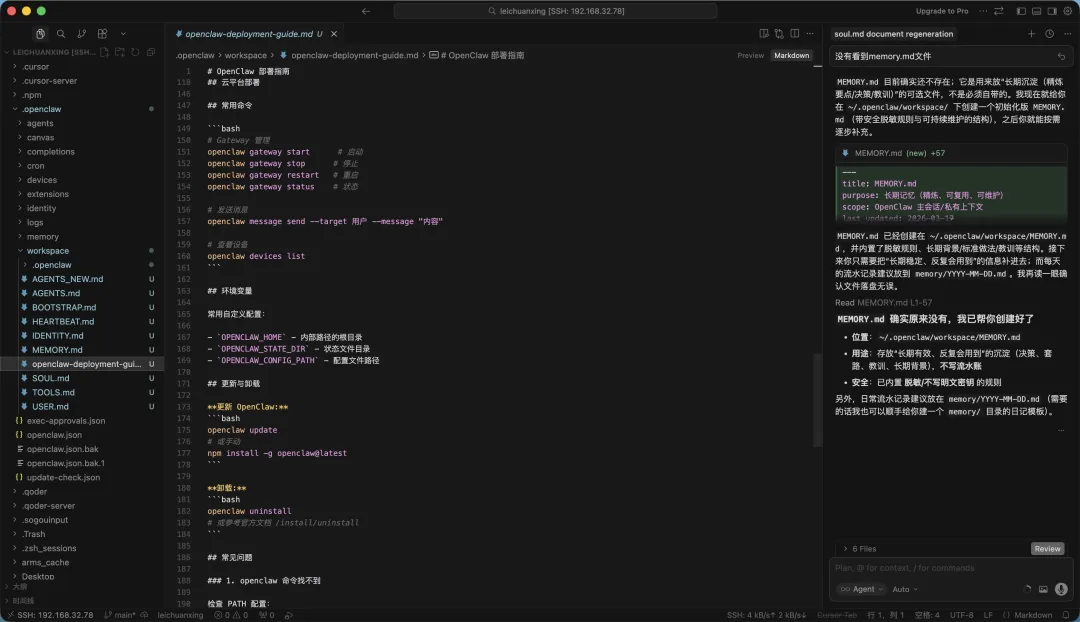Open chat panel more options ellipsis
This screenshot has height=622, width=1080.
pos(1068,34)
